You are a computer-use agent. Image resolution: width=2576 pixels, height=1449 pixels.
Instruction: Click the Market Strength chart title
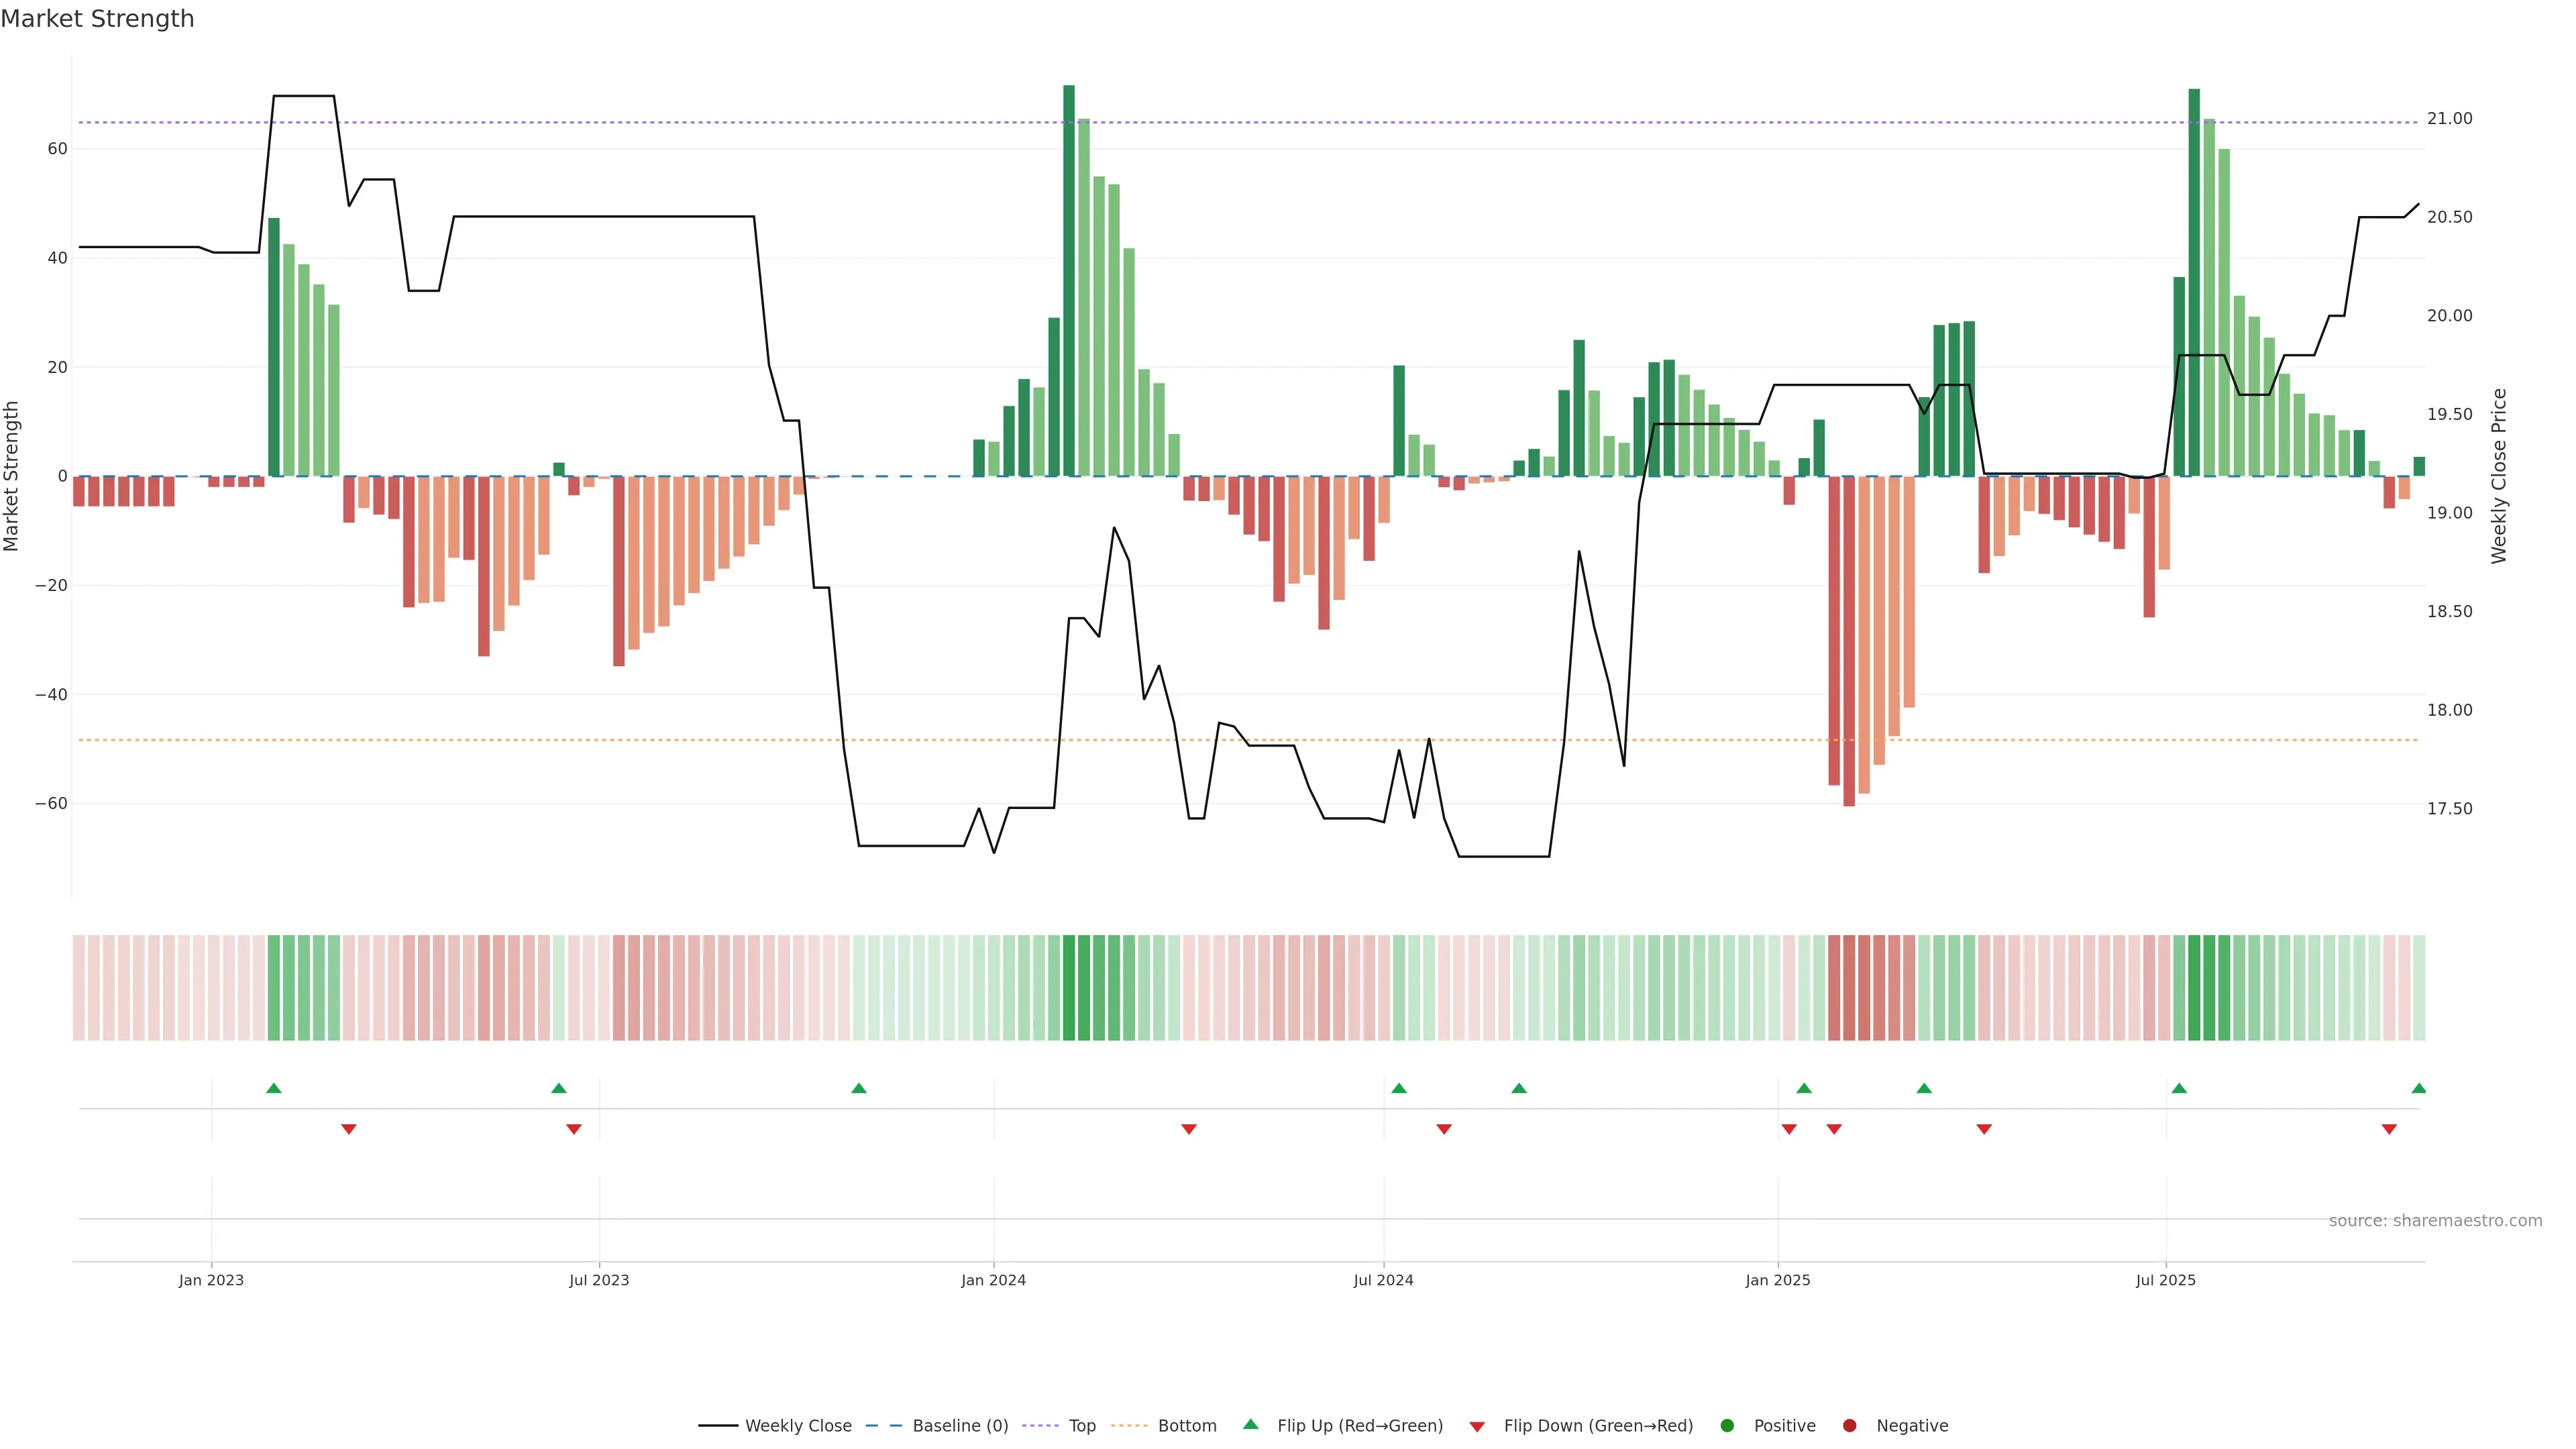click(97, 19)
